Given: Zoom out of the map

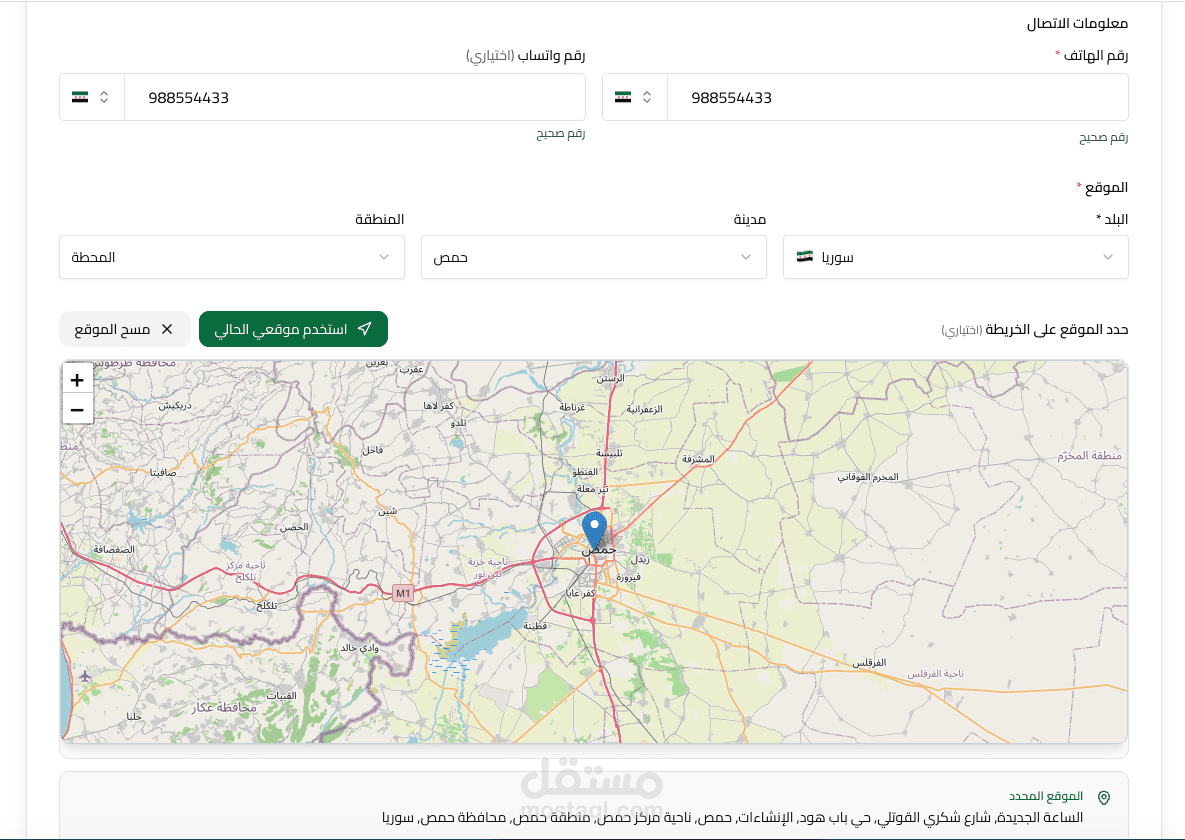Looking at the screenshot, I should [77, 410].
